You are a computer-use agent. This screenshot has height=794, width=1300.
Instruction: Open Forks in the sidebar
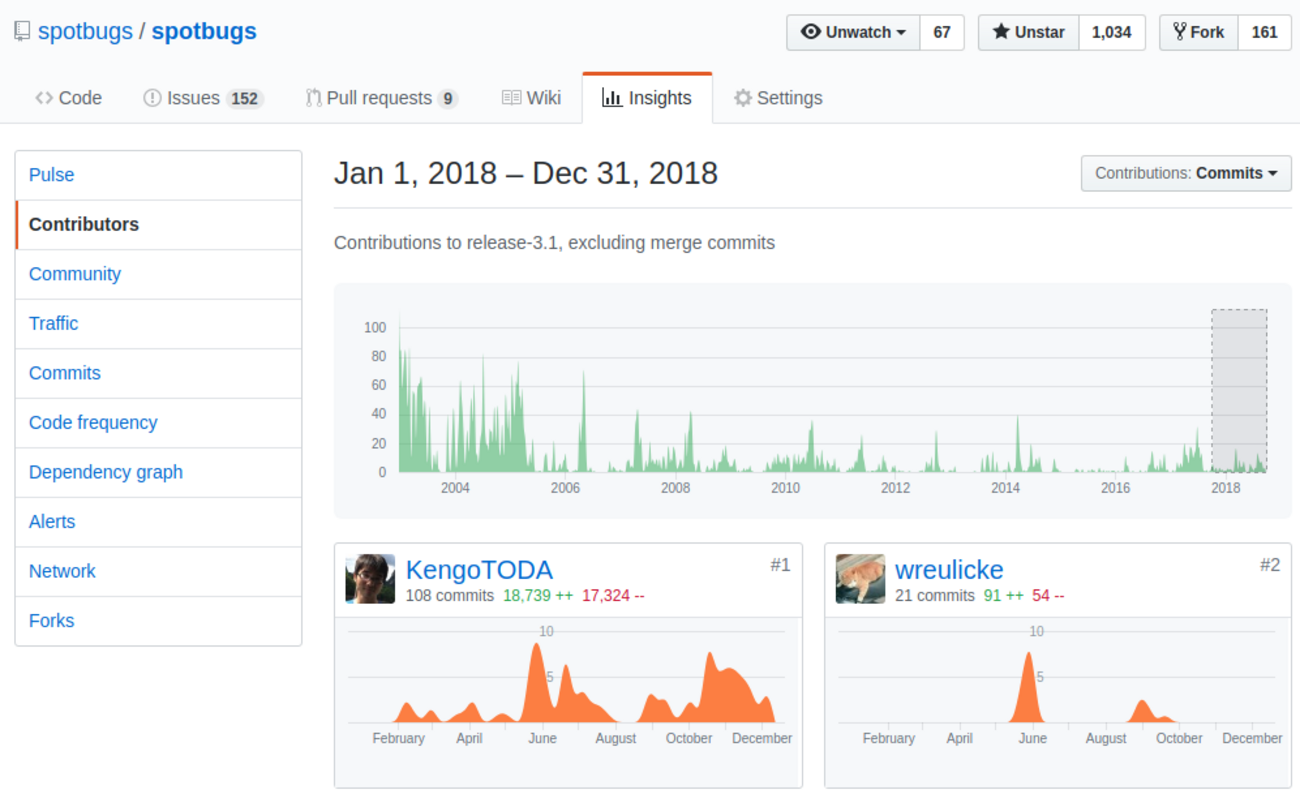click(158, 621)
